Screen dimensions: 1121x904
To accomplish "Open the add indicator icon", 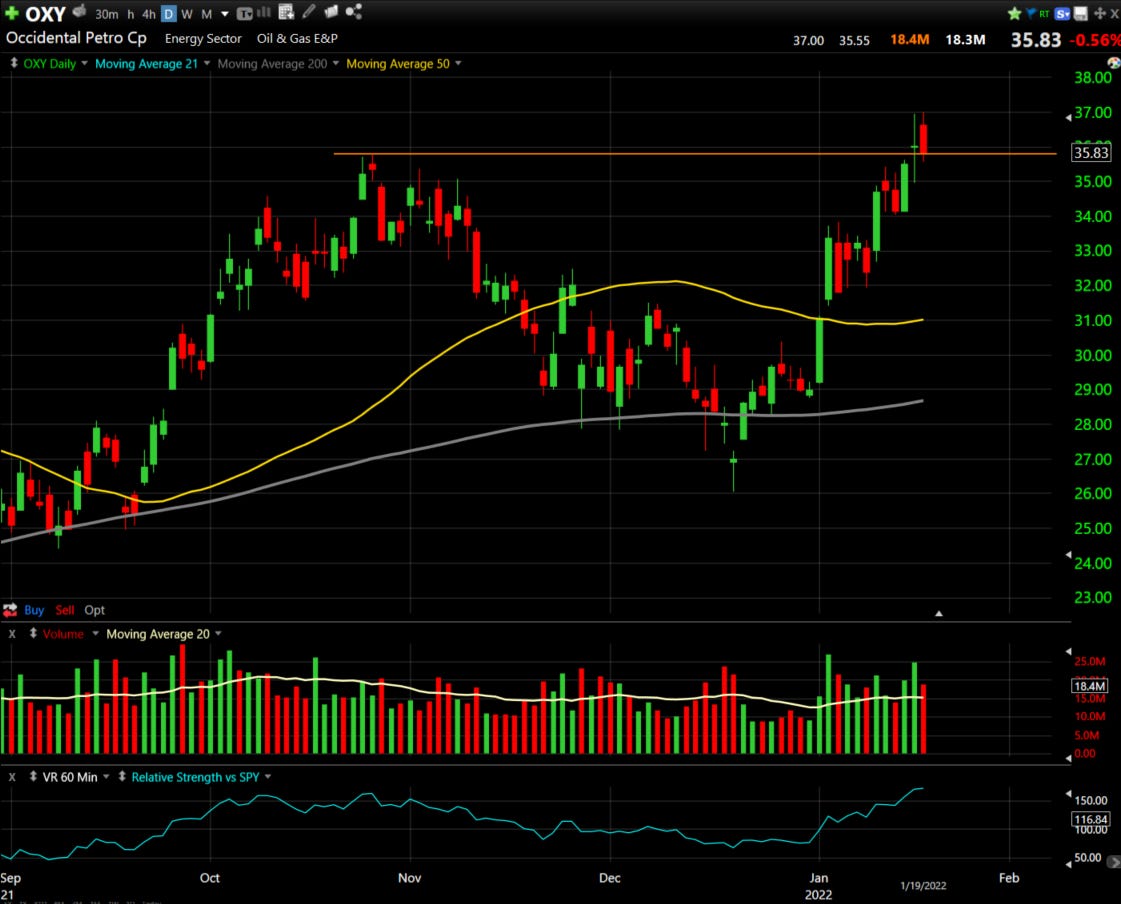I will click(286, 11).
